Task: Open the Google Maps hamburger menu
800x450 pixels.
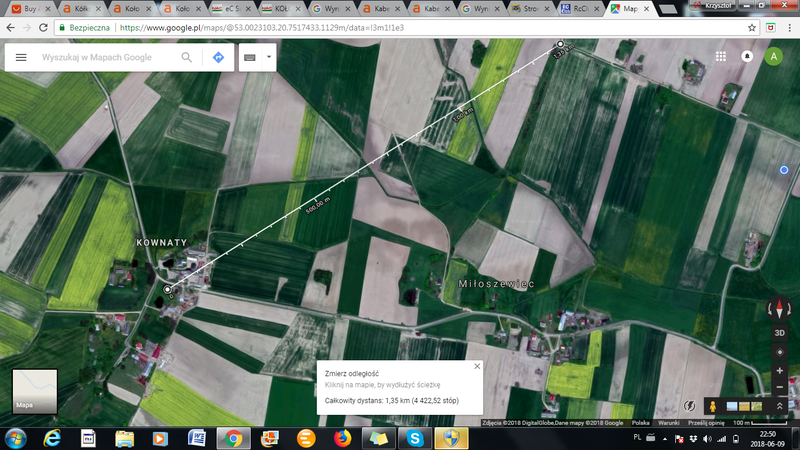Action: 21,57
